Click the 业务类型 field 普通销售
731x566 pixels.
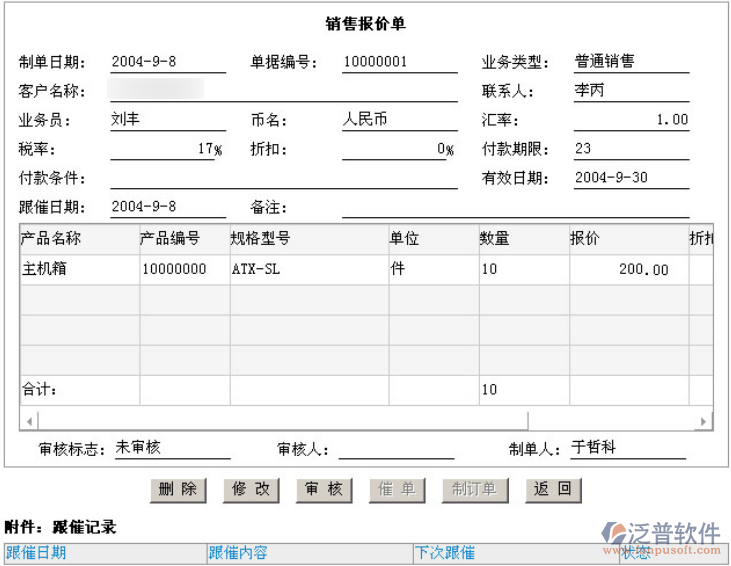pos(630,62)
